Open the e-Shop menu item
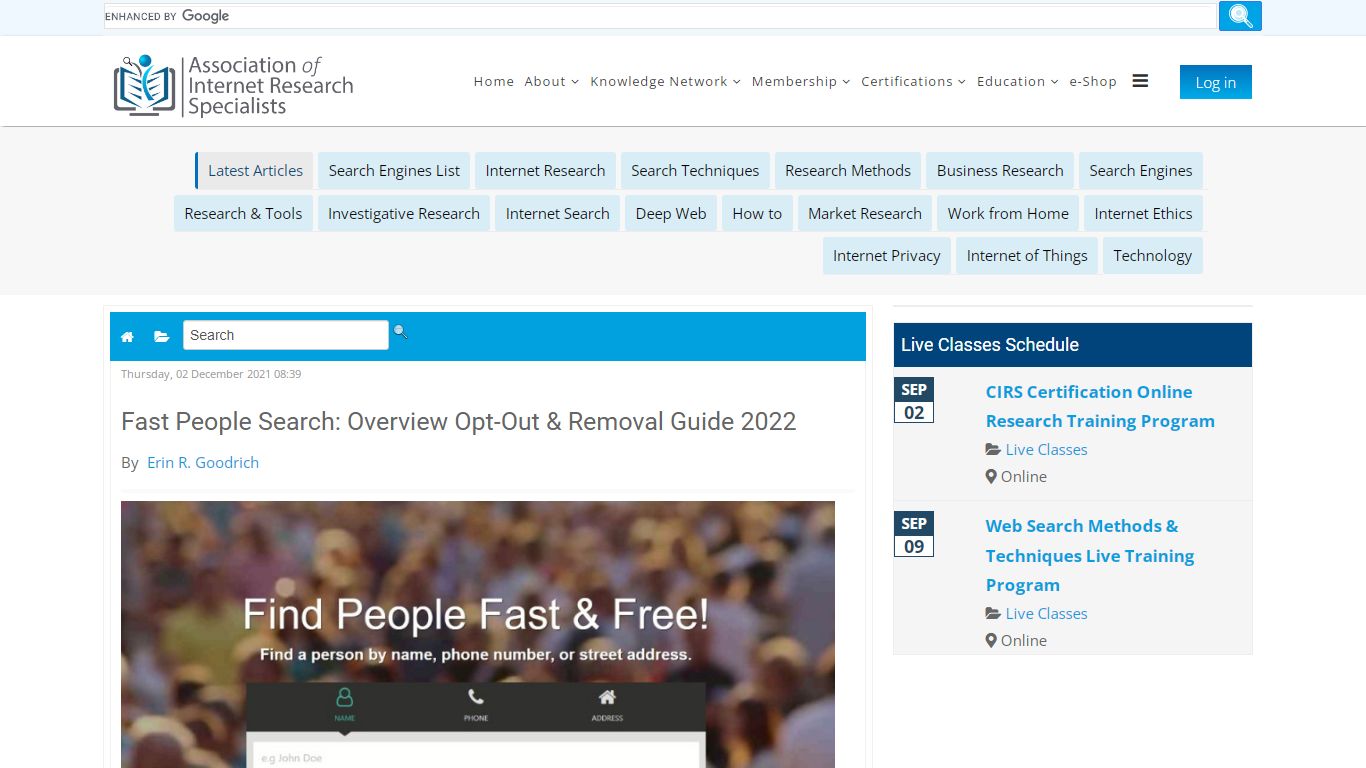 point(1093,82)
